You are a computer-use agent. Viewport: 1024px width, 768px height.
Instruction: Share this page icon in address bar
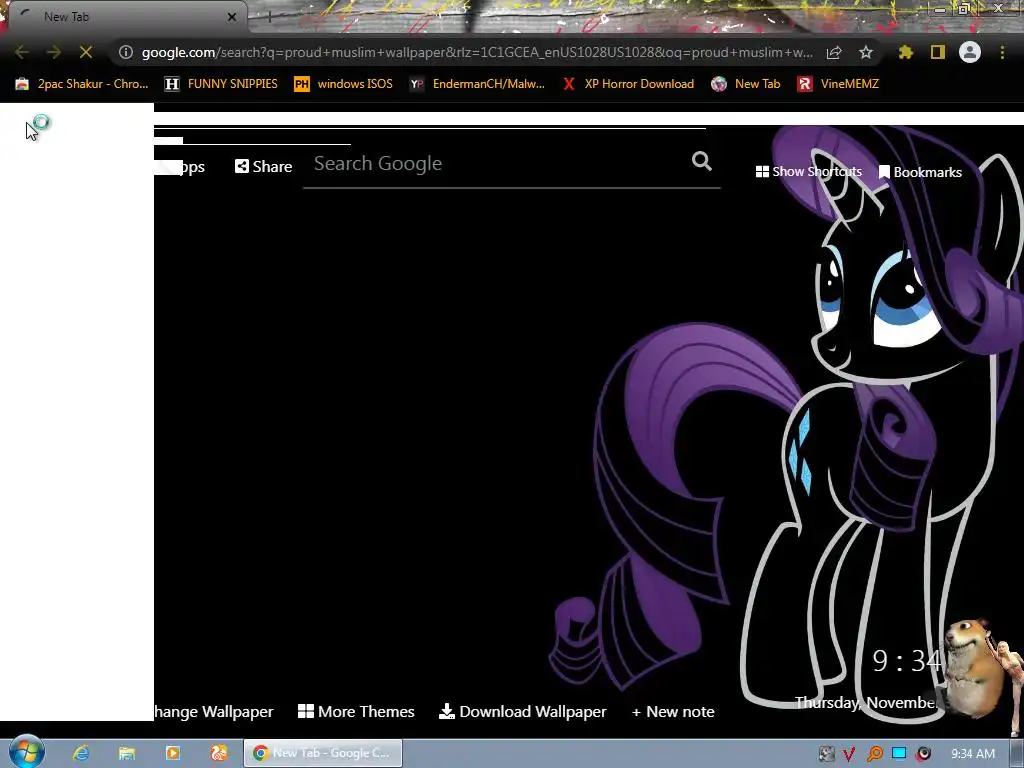click(834, 52)
